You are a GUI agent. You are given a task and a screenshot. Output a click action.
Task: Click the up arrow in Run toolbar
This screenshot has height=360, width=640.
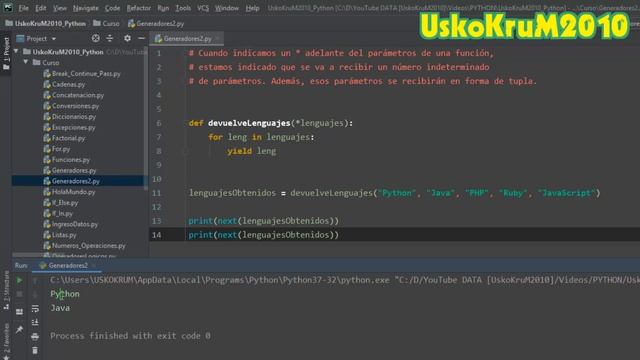[35, 280]
